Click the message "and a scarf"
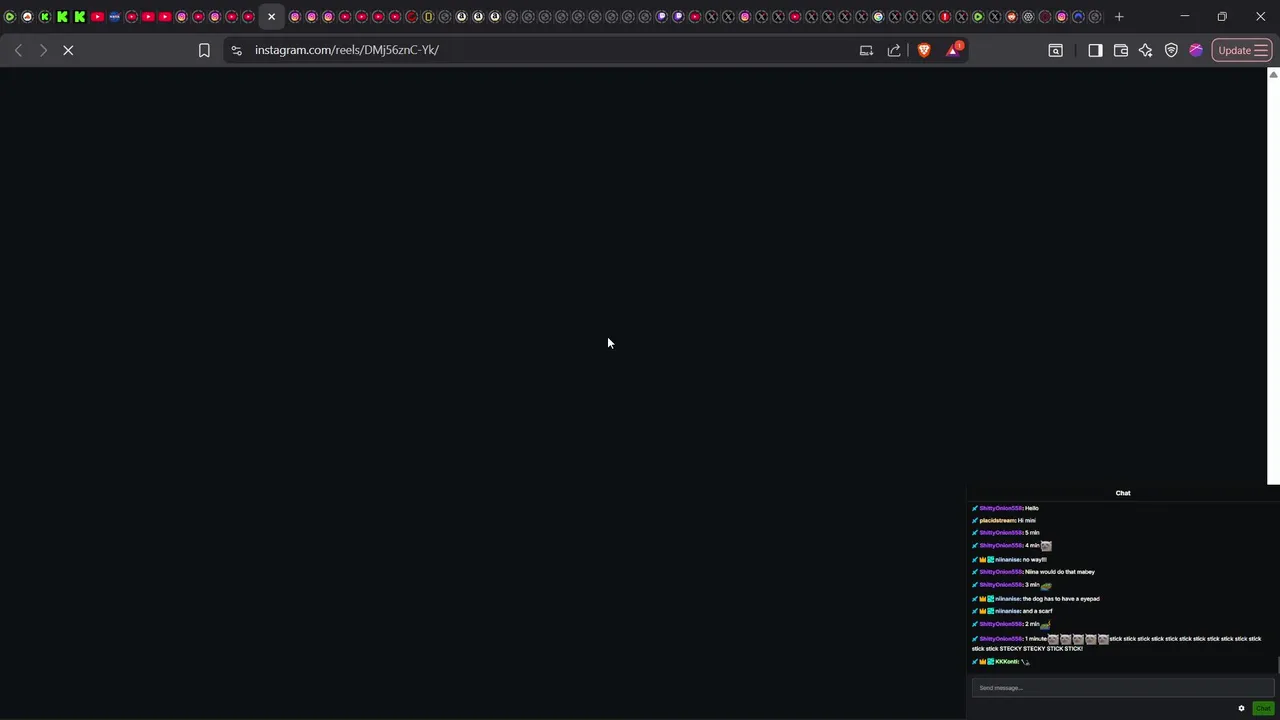Image resolution: width=1280 pixels, height=720 pixels. [x=1038, y=611]
